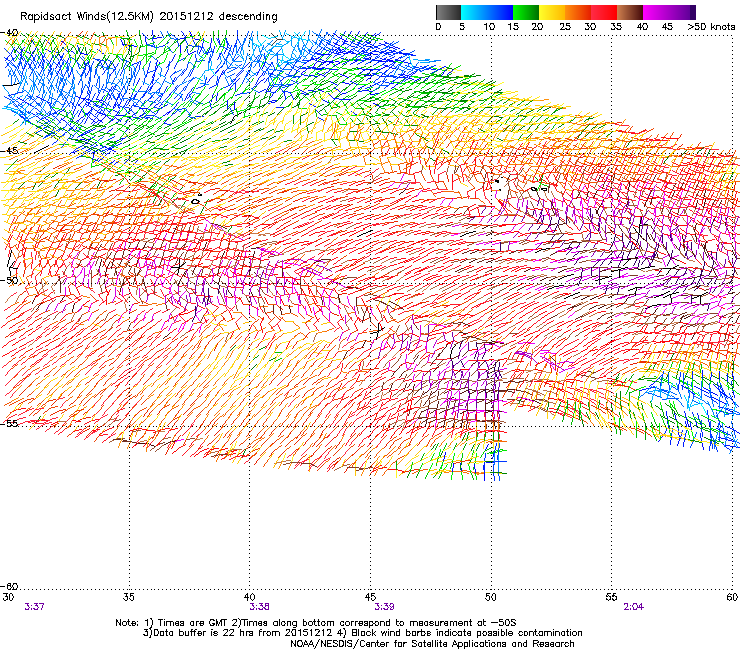
Task: Click the purple time stamp 3:39
Action: (384, 607)
